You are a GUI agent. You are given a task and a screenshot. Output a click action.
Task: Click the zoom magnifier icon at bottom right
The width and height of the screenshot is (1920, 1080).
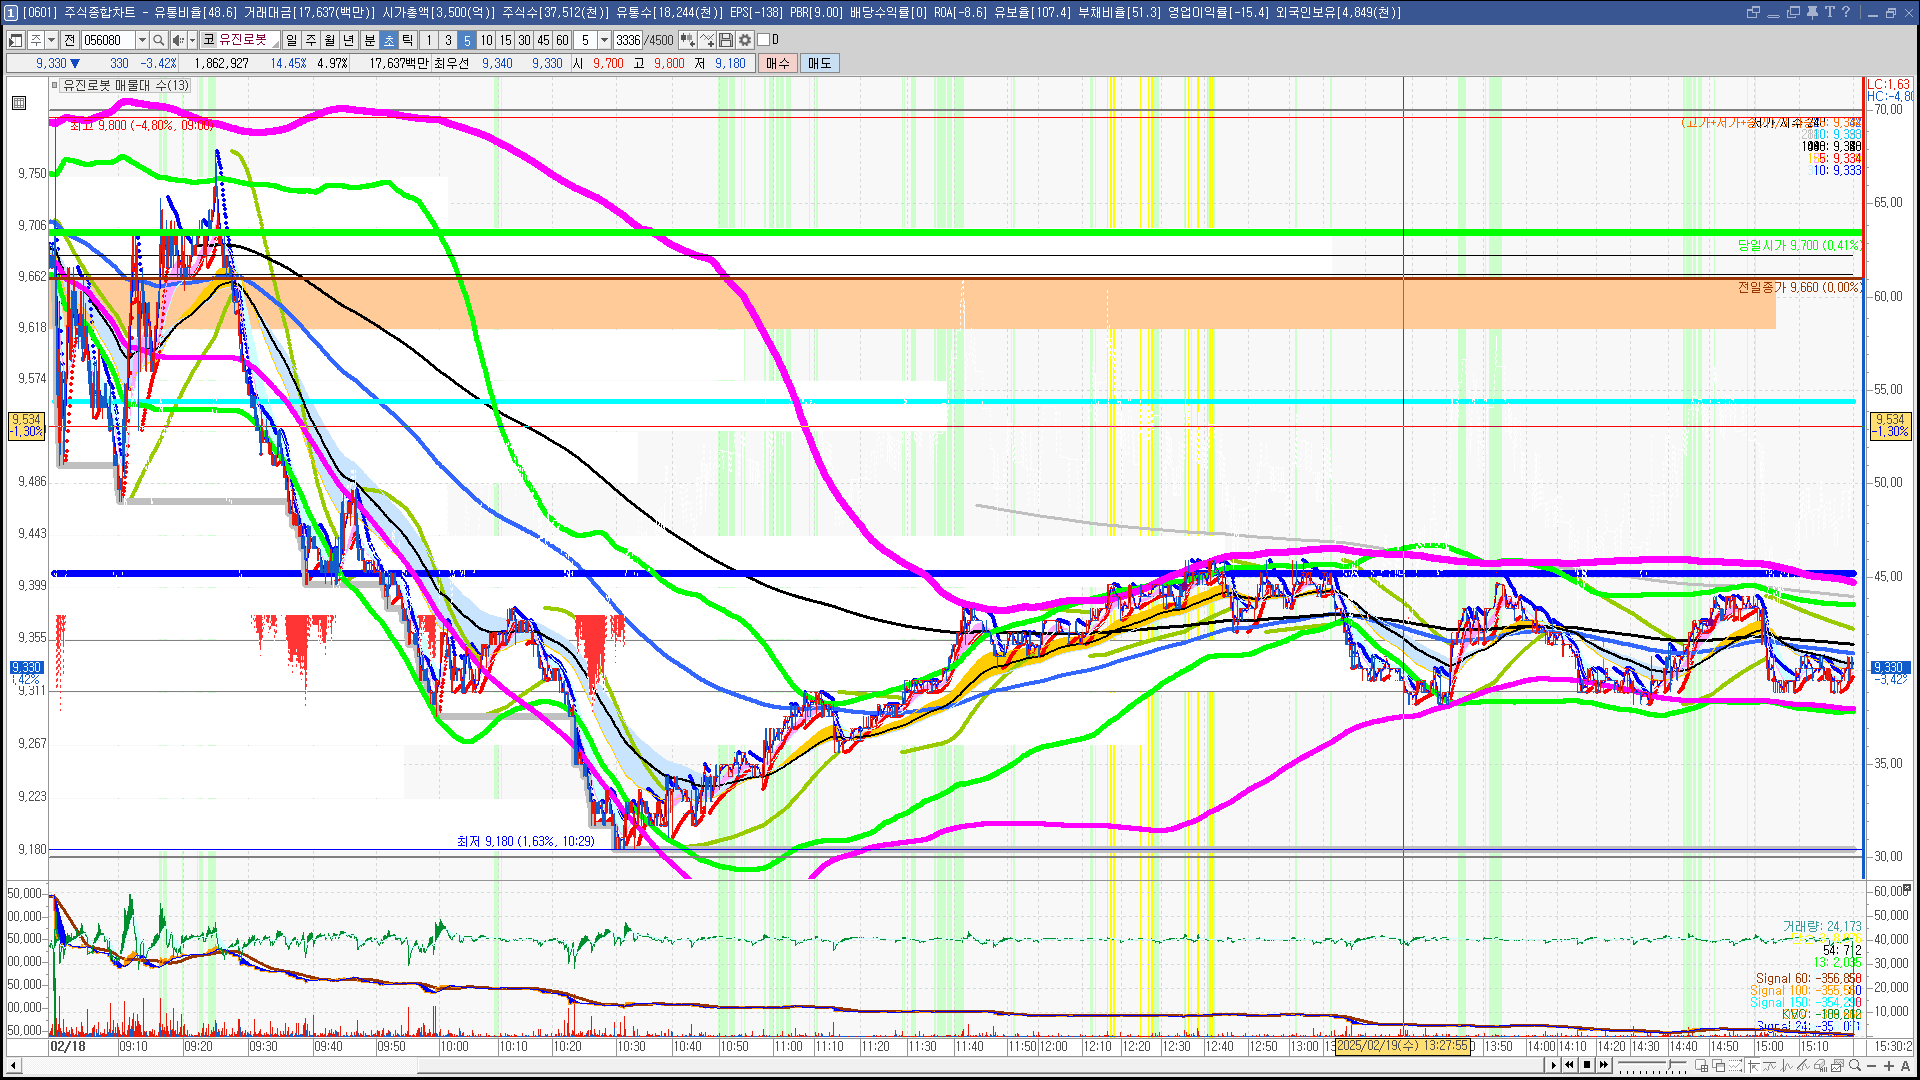click(x=1855, y=1065)
